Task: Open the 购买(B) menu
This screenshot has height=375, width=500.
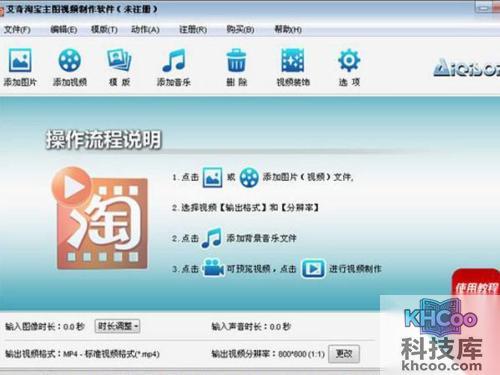Action: click(x=240, y=30)
